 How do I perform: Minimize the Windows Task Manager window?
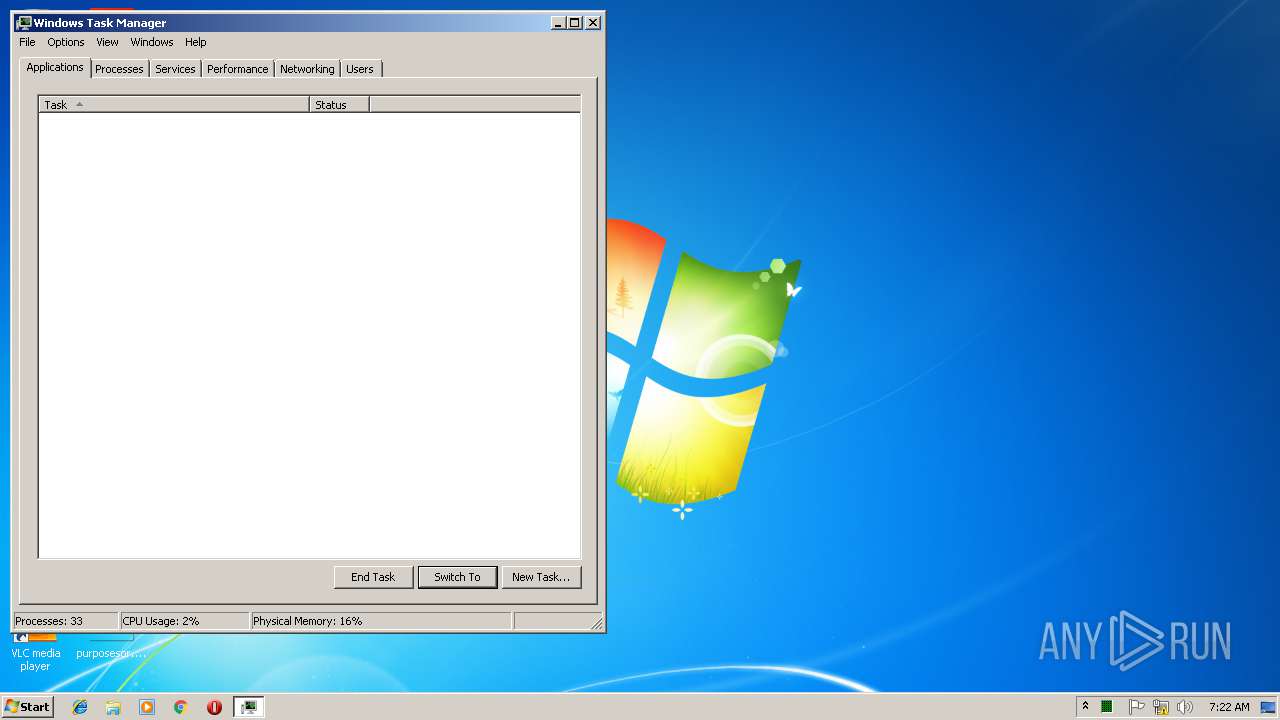[x=557, y=22]
